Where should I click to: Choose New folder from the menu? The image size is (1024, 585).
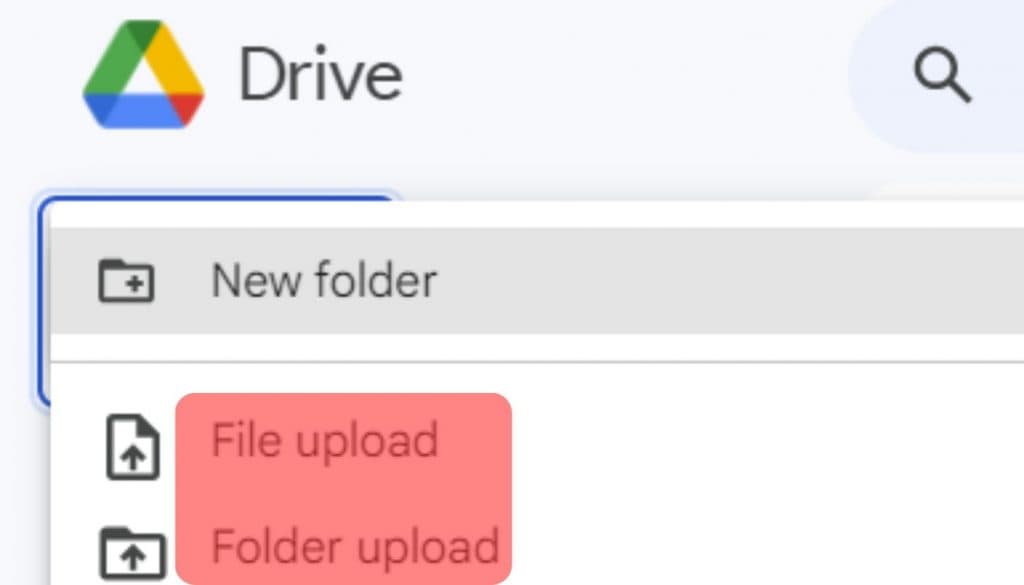click(x=323, y=280)
